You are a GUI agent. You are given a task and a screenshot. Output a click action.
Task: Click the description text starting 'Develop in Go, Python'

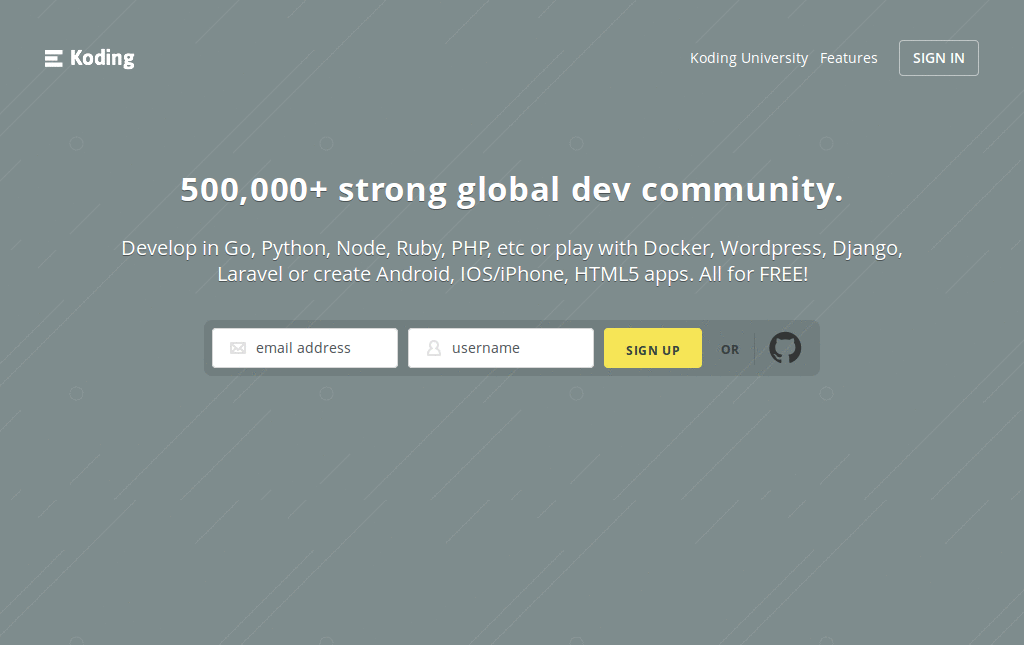pyautogui.click(x=512, y=261)
